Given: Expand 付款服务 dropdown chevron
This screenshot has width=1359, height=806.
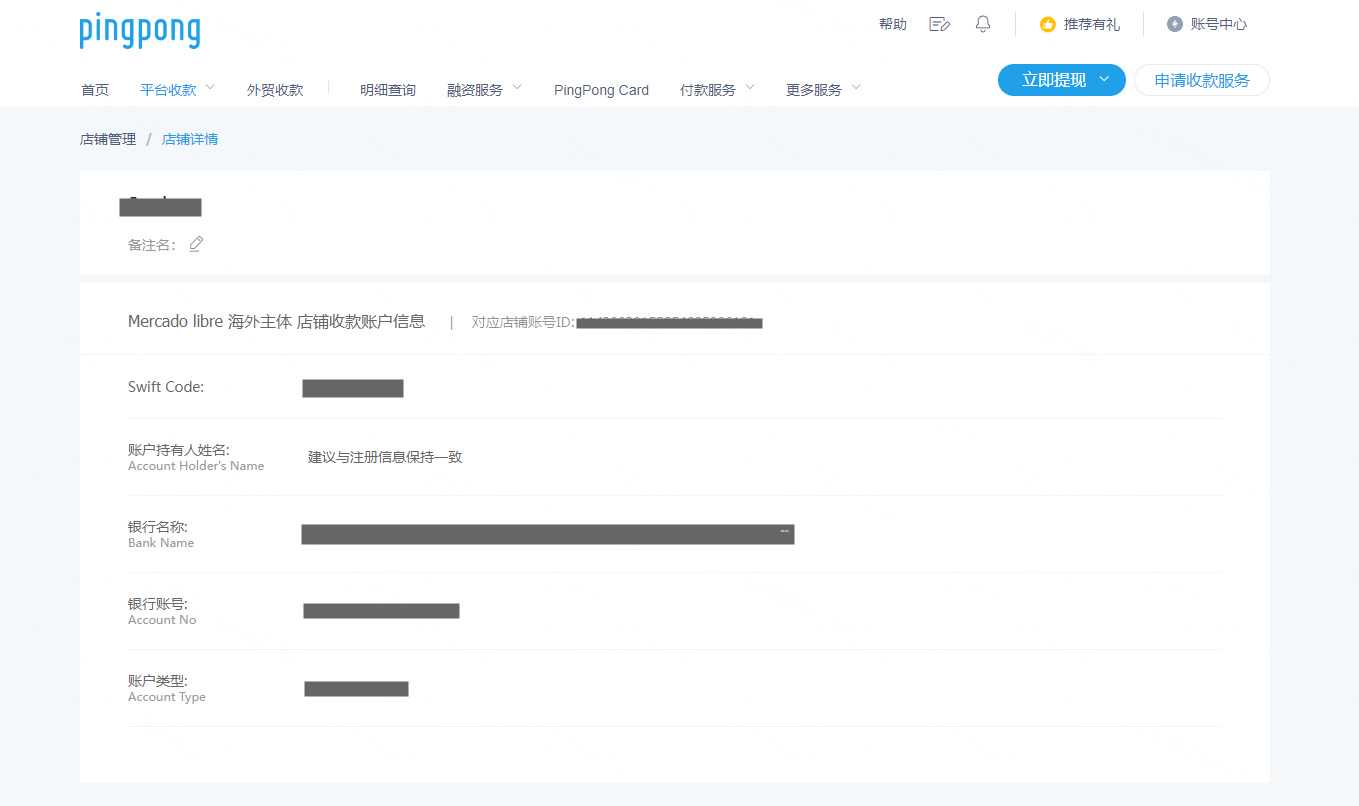Looking at the screenshot, I should pyautogui.click(x=750, y=88).
